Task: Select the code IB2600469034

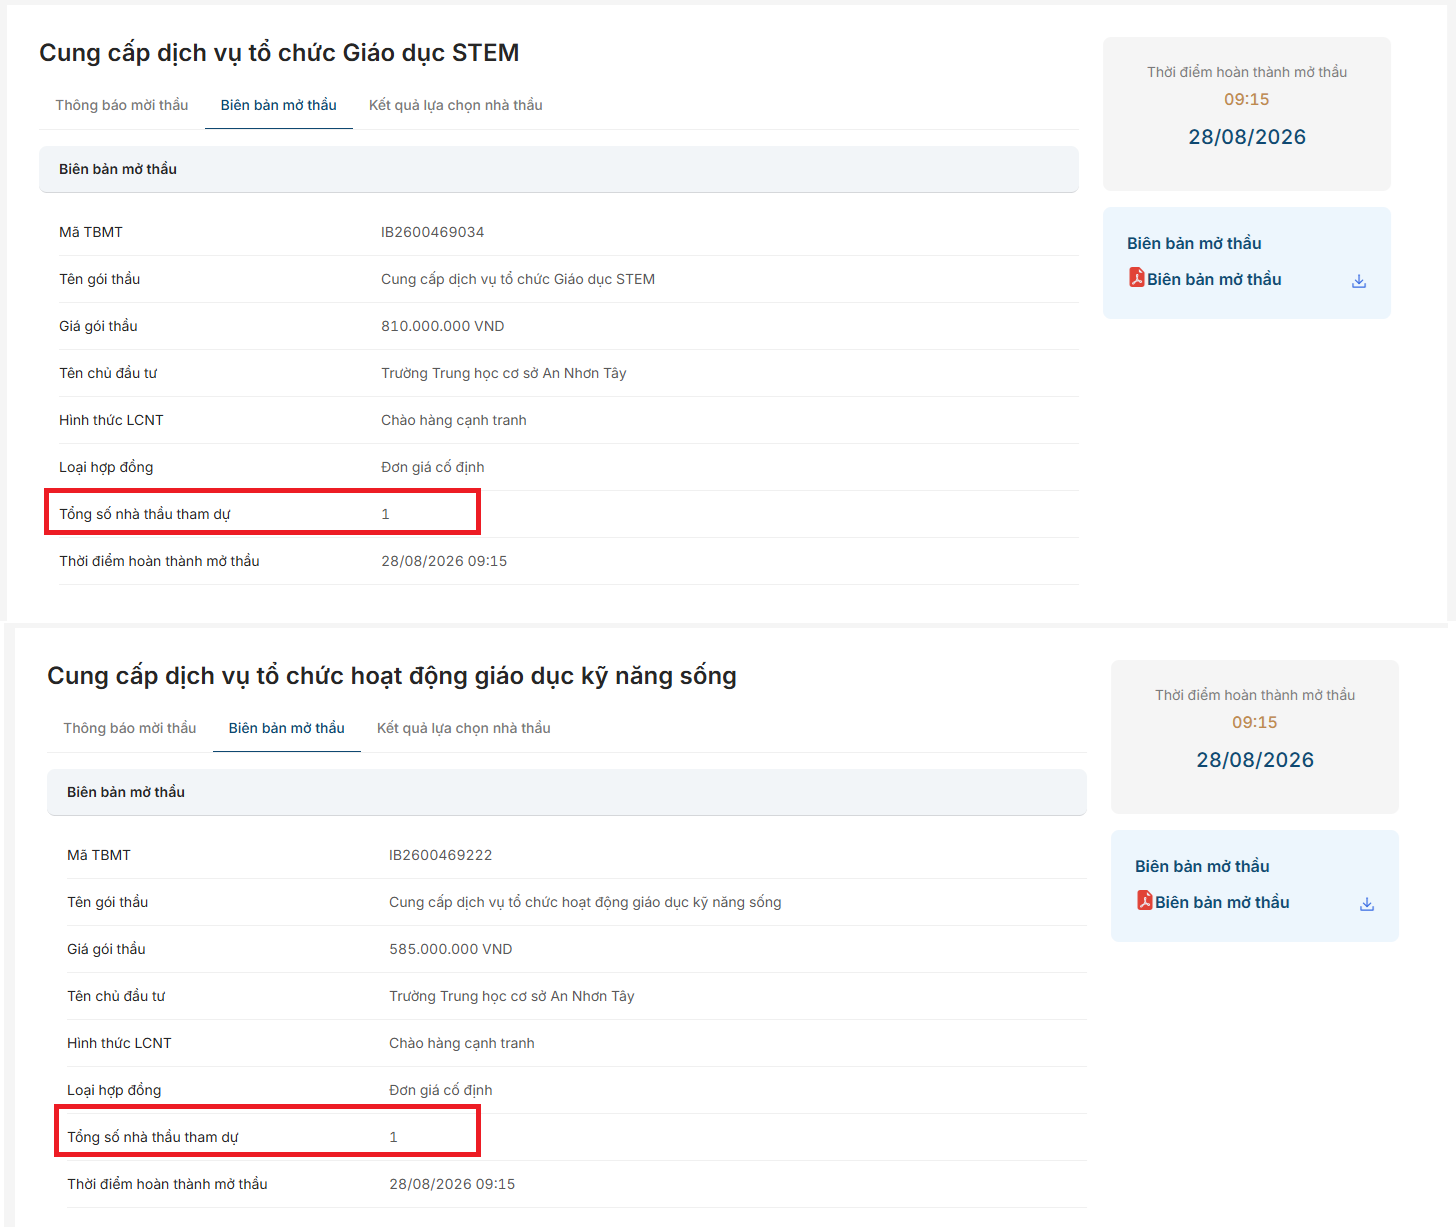Action: click(433, 232)
